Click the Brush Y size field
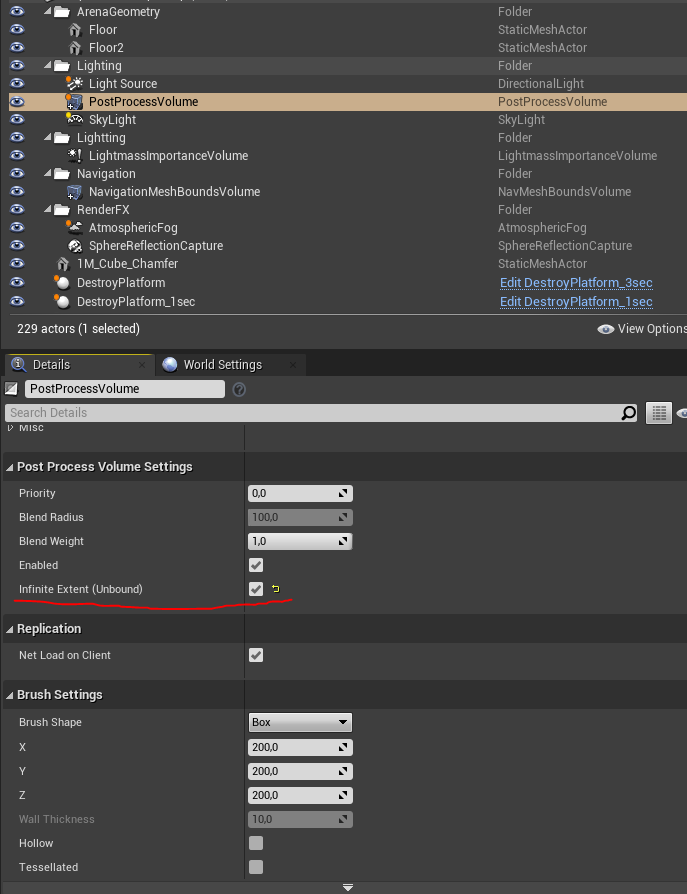The height and width of the screenshot is (894, 687). coord(300,771)
